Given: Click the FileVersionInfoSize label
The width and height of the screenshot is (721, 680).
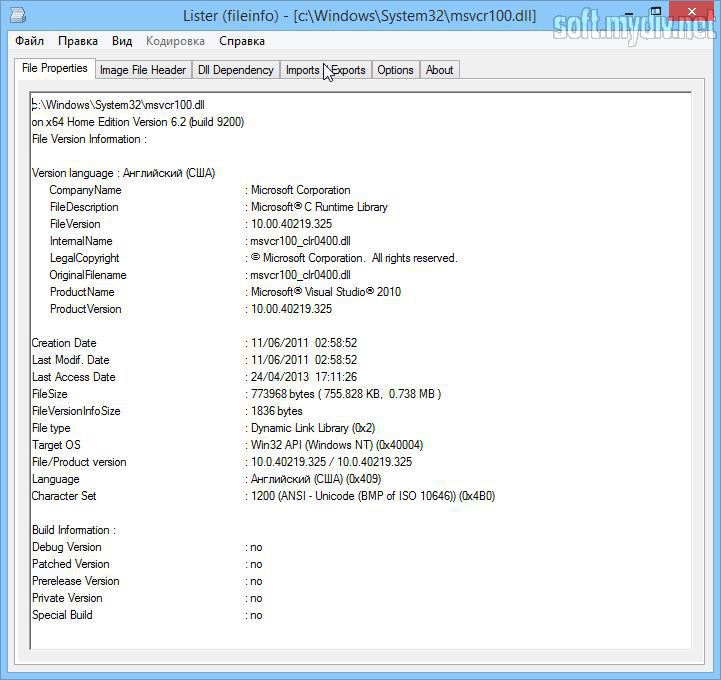Looking at the screenshot, I should [76, 411].
